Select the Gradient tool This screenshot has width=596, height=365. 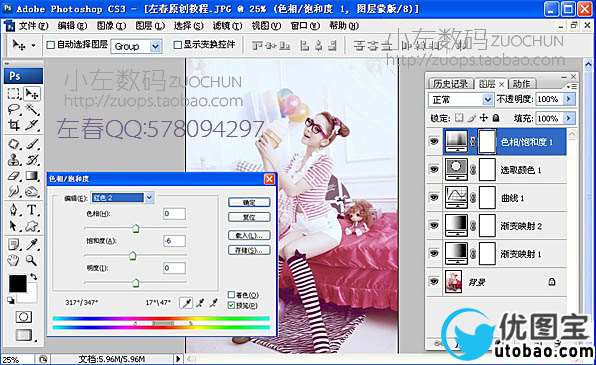[x=32, y=176]
